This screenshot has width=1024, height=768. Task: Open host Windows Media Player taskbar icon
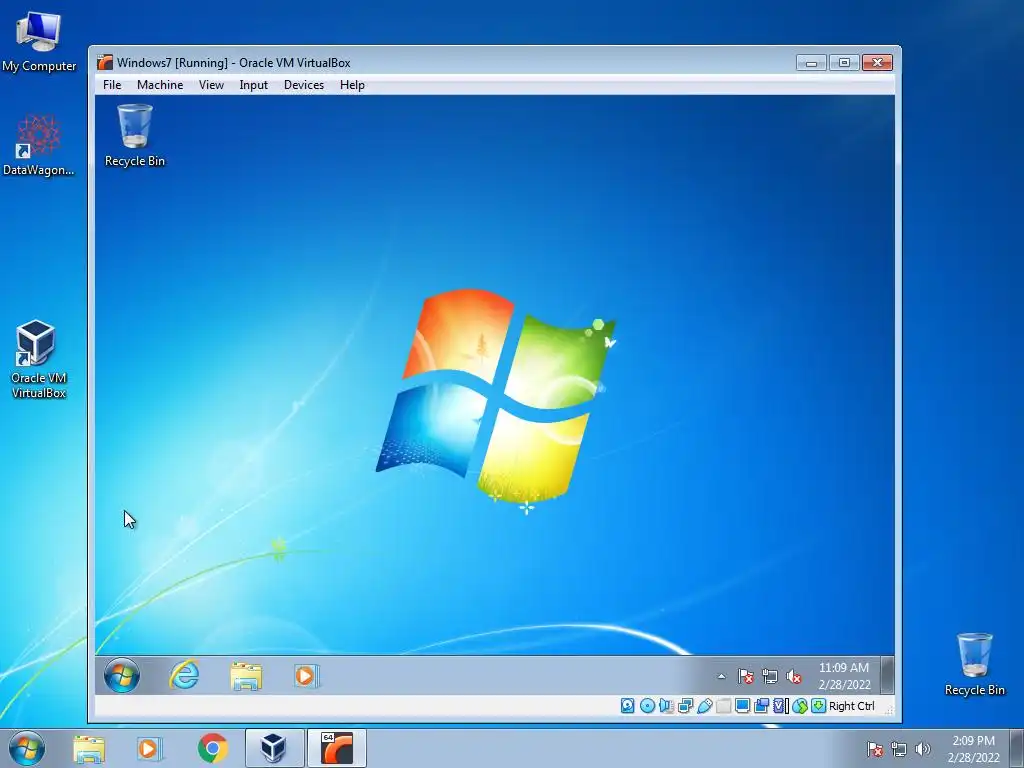click(x=150, y=748)
